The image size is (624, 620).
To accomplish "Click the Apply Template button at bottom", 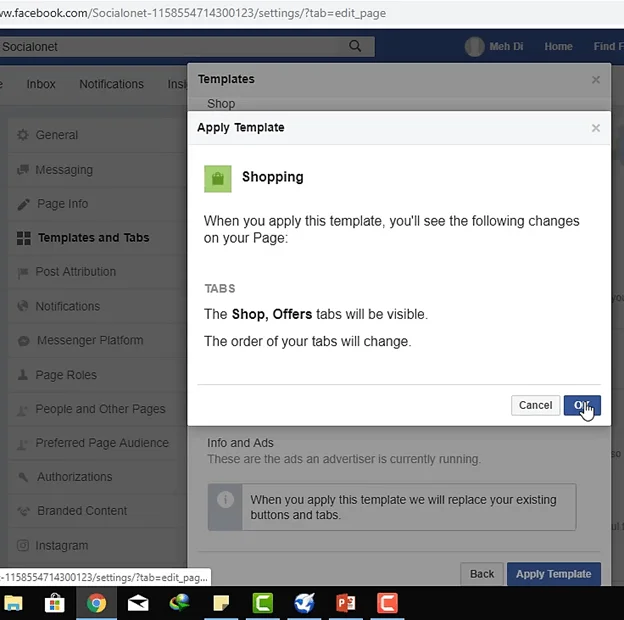I will [553, 574].
